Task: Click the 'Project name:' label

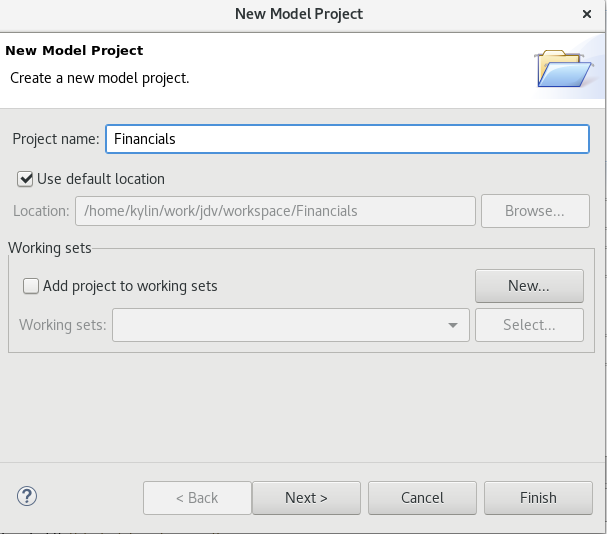Action: pos(56,139)
